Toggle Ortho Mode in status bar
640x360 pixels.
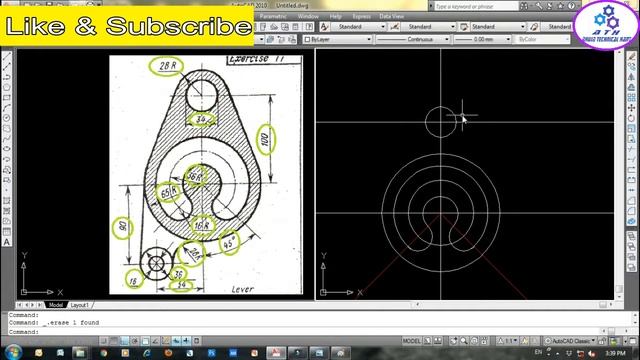pyautogui.click(x=124, y=341)
